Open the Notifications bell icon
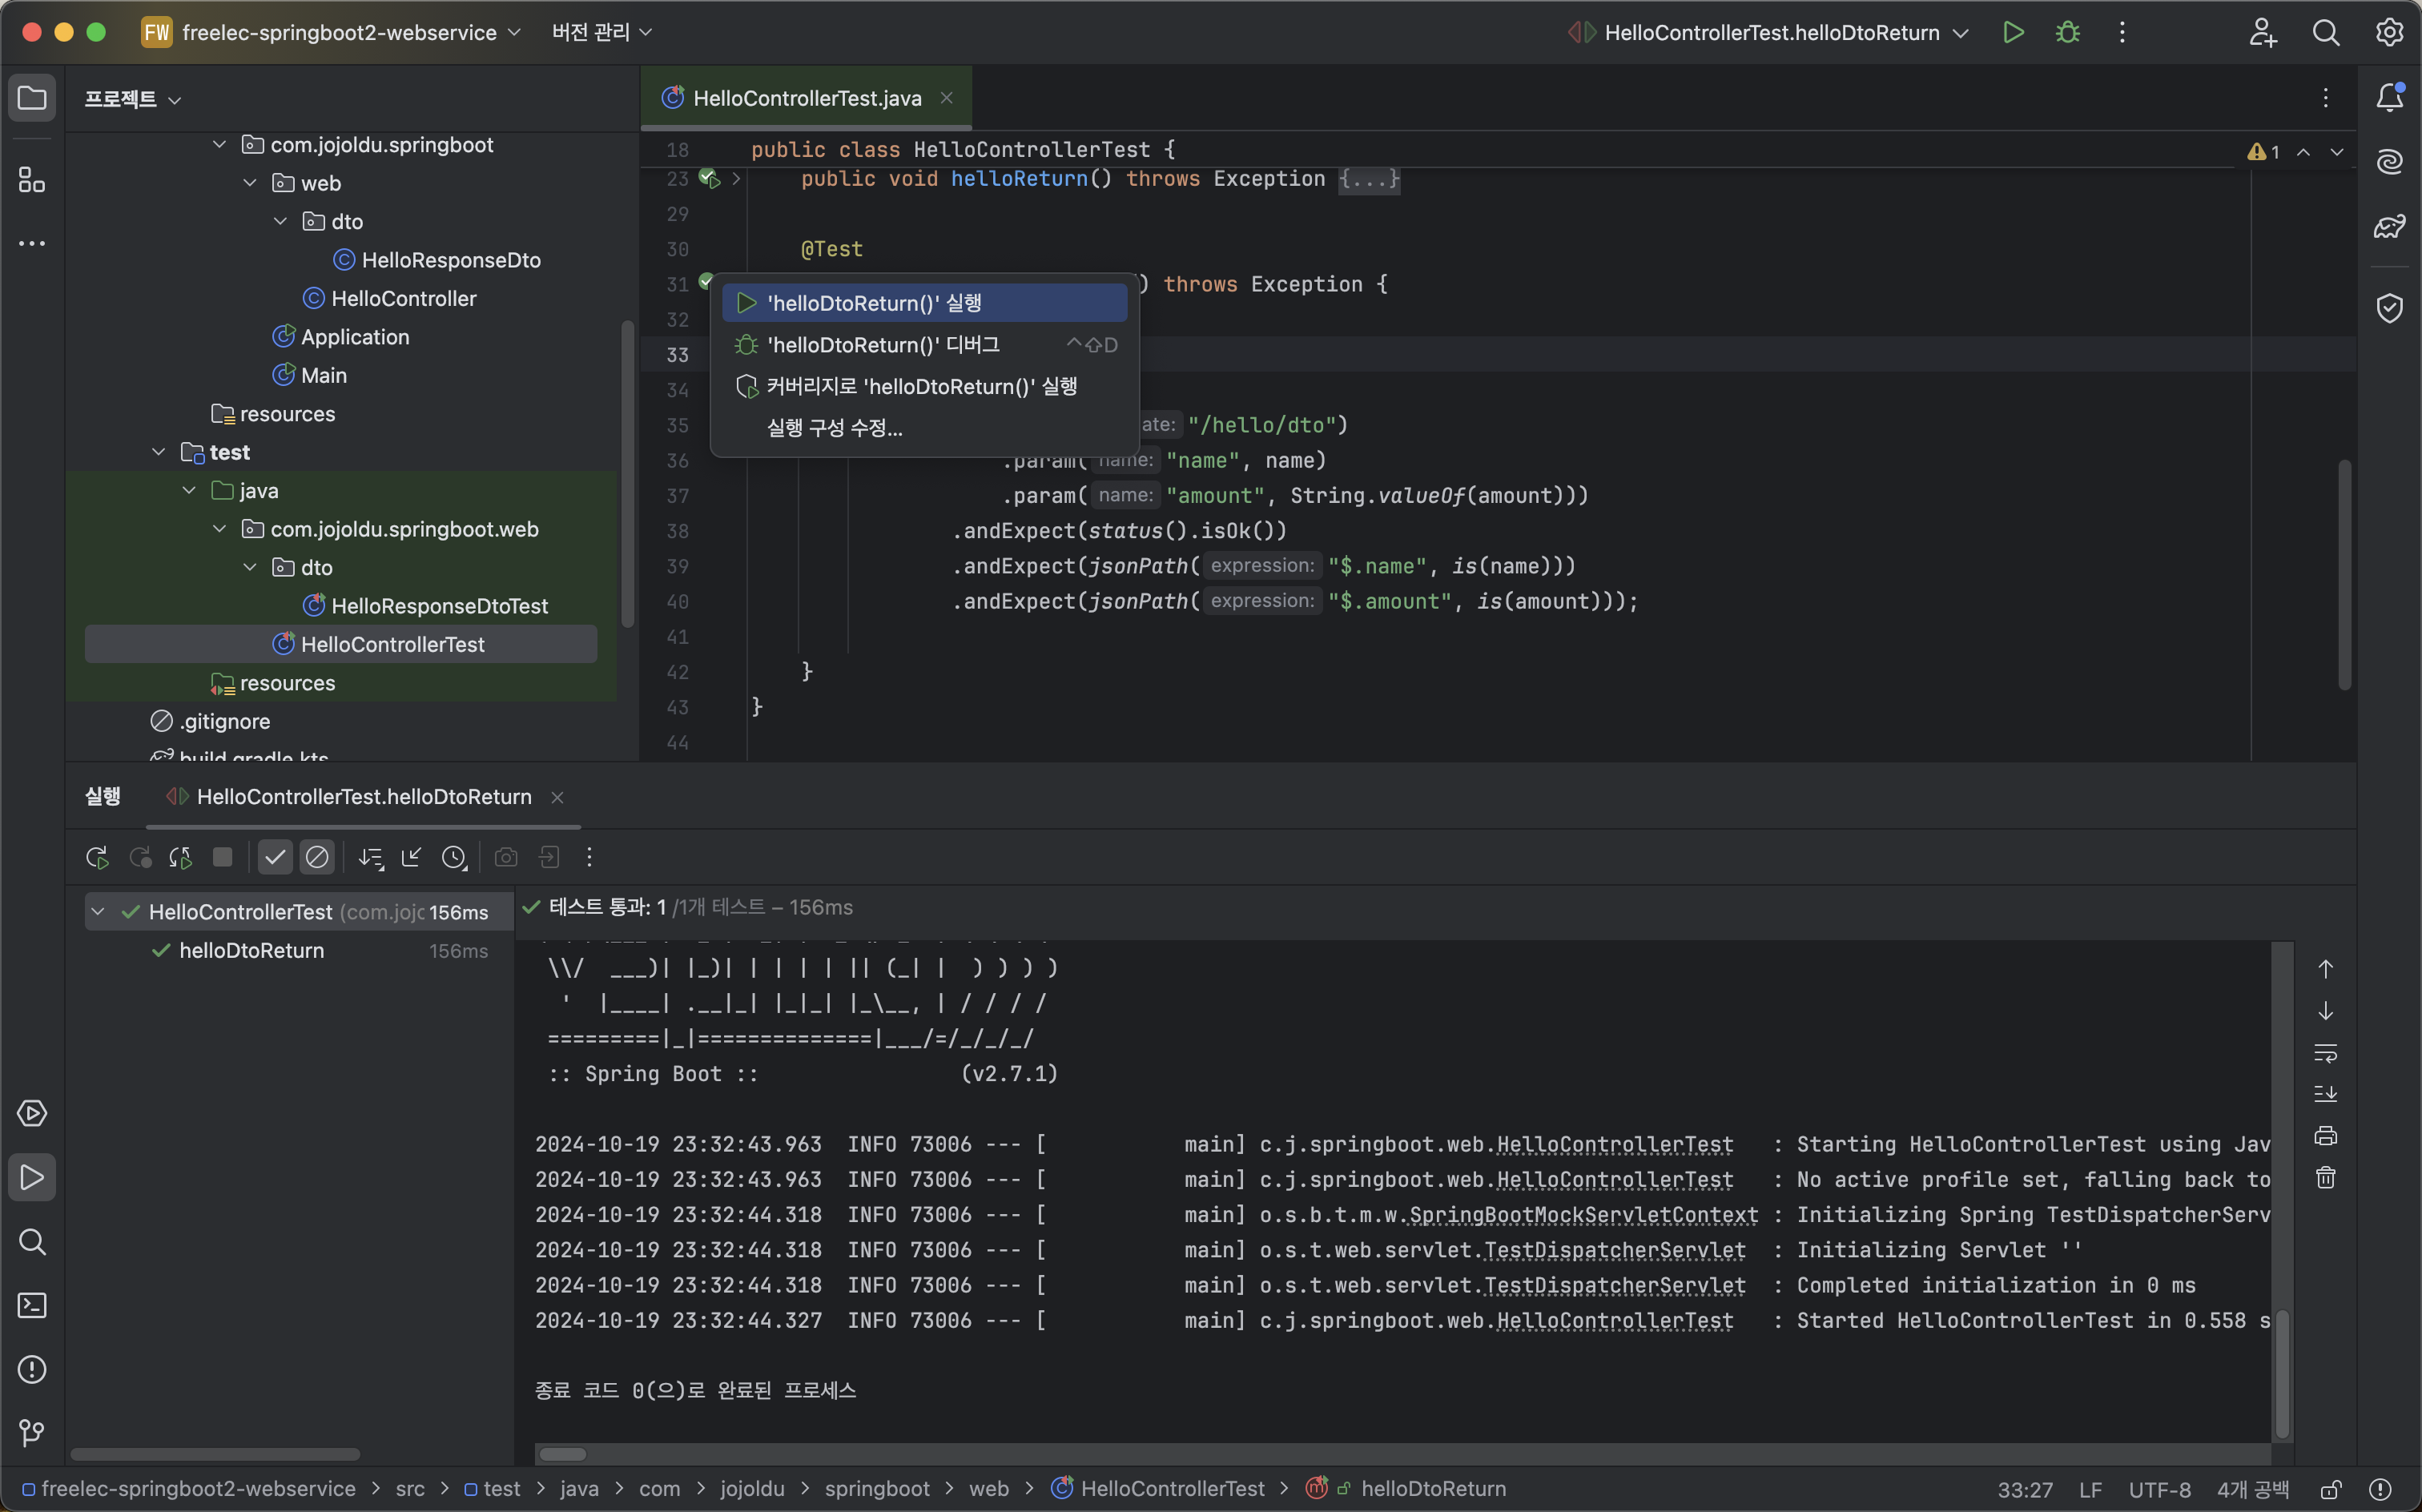This screenshot has height=1512, width=2422. pos(2389,98)
